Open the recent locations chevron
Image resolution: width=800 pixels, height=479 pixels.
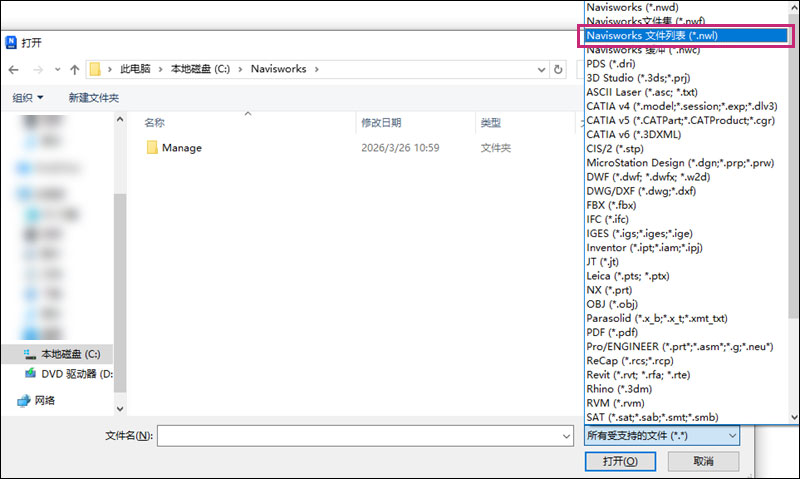pyautogui.click(x=58, y=69)
